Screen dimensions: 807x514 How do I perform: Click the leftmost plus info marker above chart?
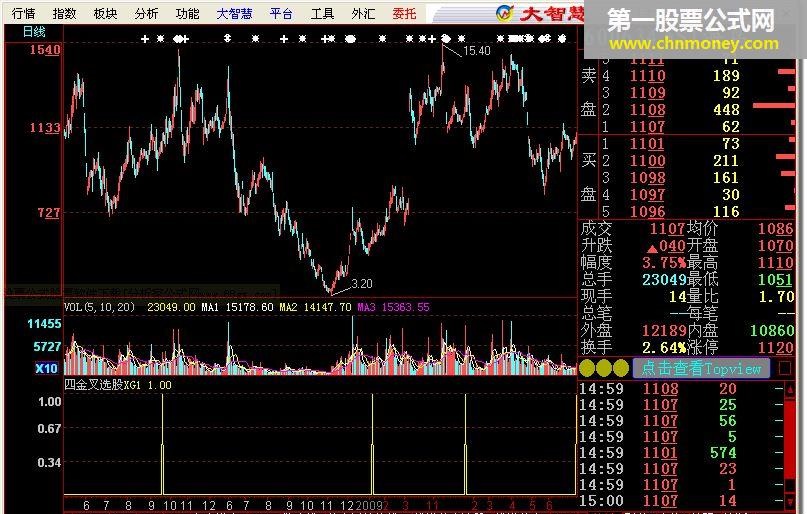click(145, 39)
